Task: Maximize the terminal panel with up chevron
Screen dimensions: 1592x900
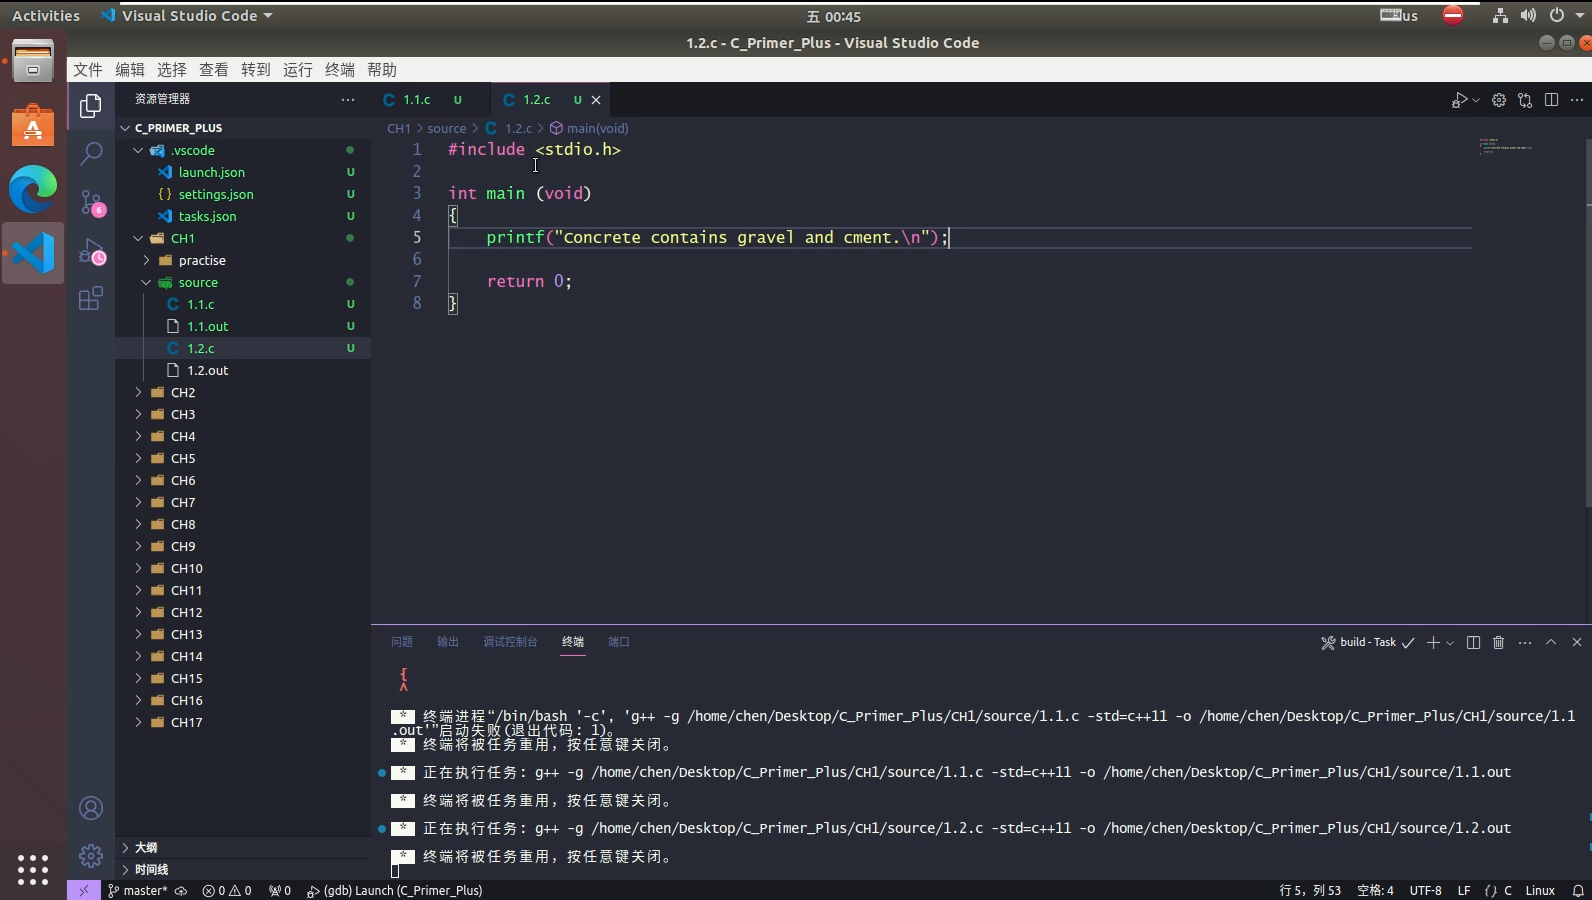Action: click(x=1551, y=642)
